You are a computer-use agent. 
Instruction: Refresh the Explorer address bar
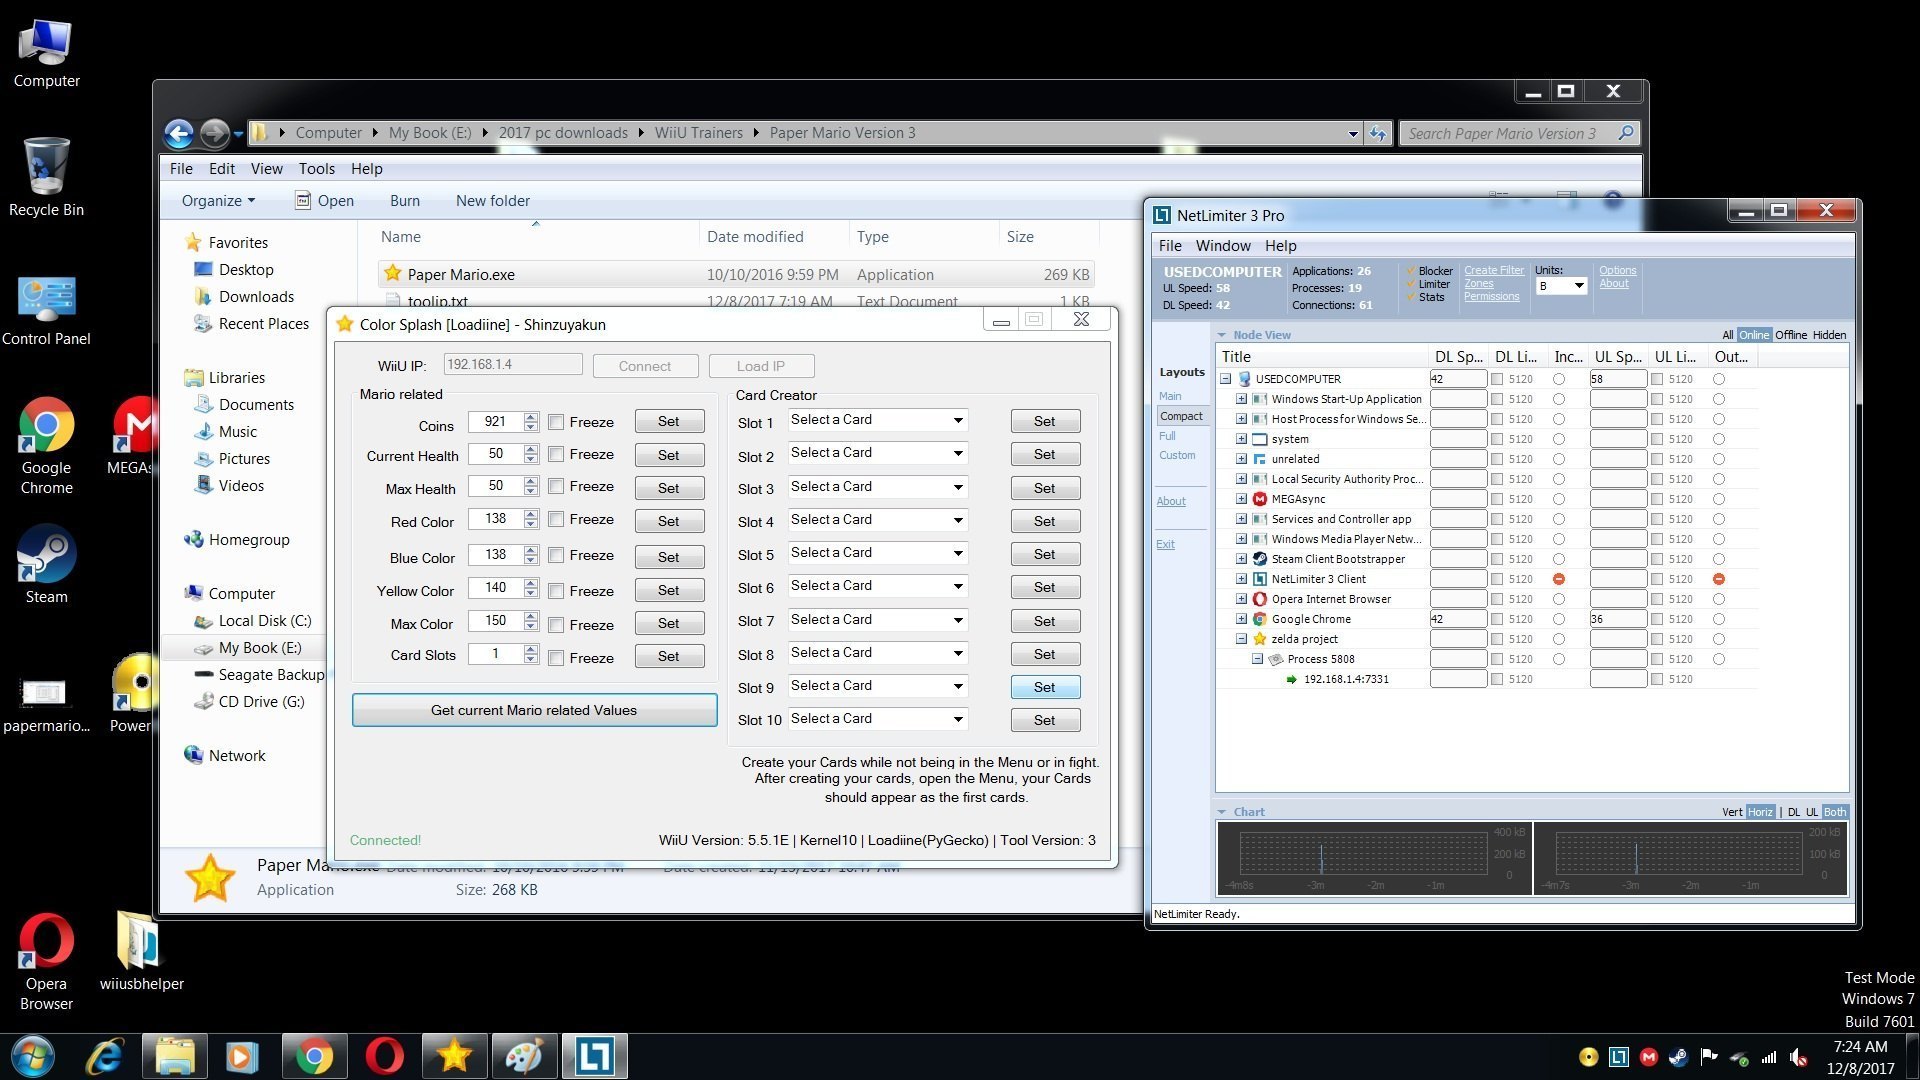pyautogui.click(x=1378, y=133)
